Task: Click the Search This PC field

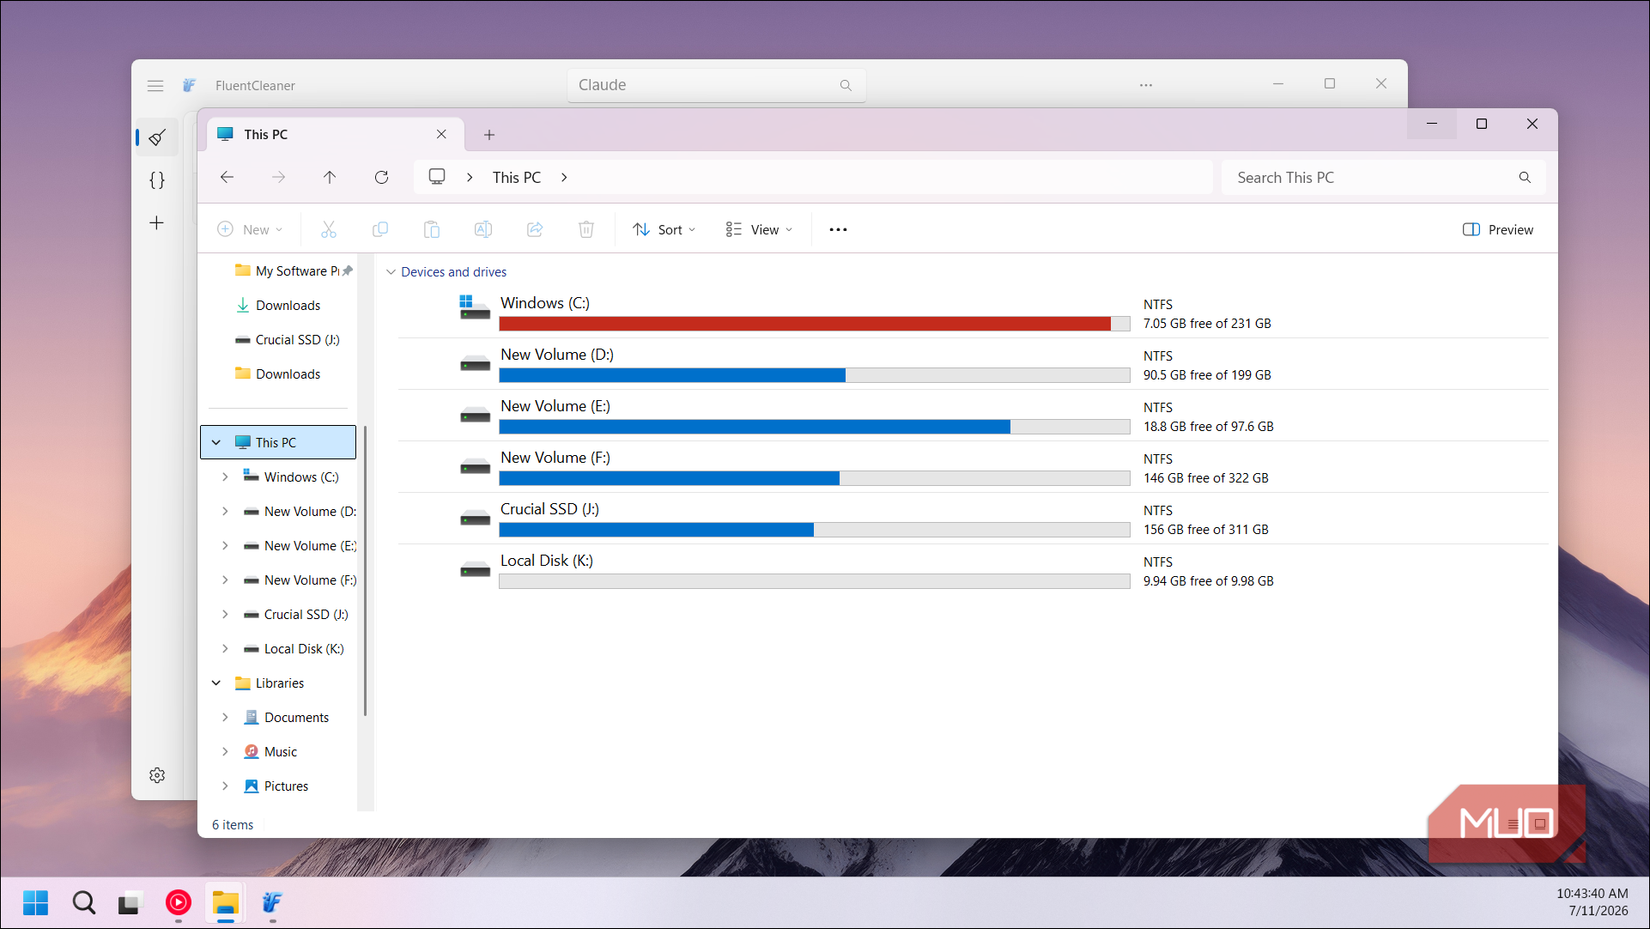Action: click(x=1383, y=177)
